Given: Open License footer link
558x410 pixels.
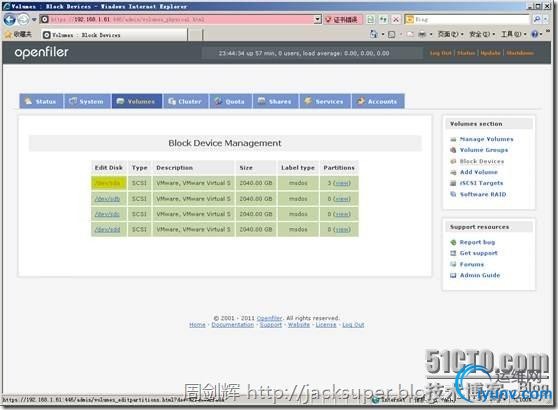Looking at the screenshot, I should click(326, 325).
